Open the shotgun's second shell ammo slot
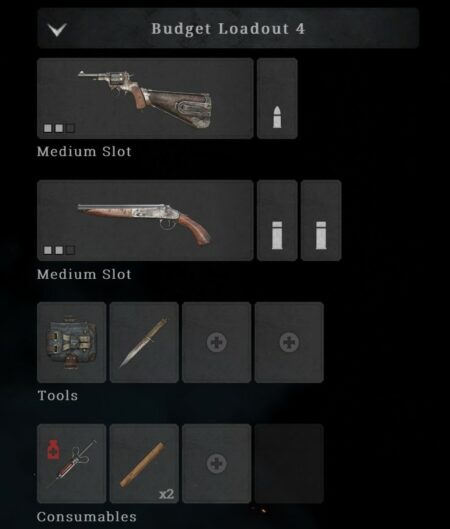This screenshot has width=450, height=529. coord(321,220)
